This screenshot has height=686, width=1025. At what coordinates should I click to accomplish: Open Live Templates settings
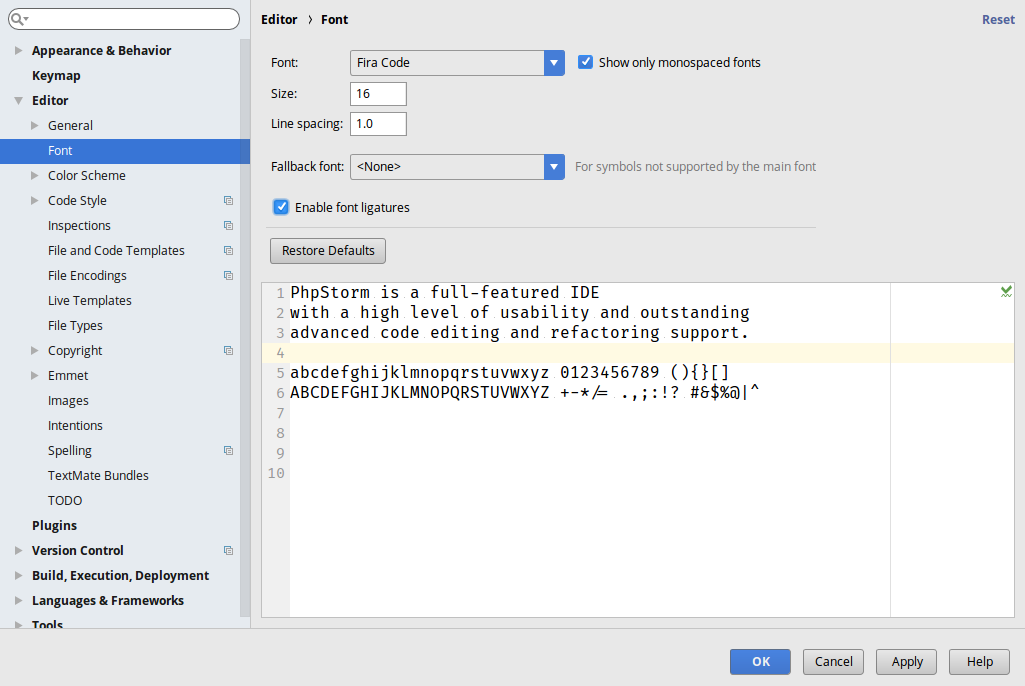(x=90, y=301)
